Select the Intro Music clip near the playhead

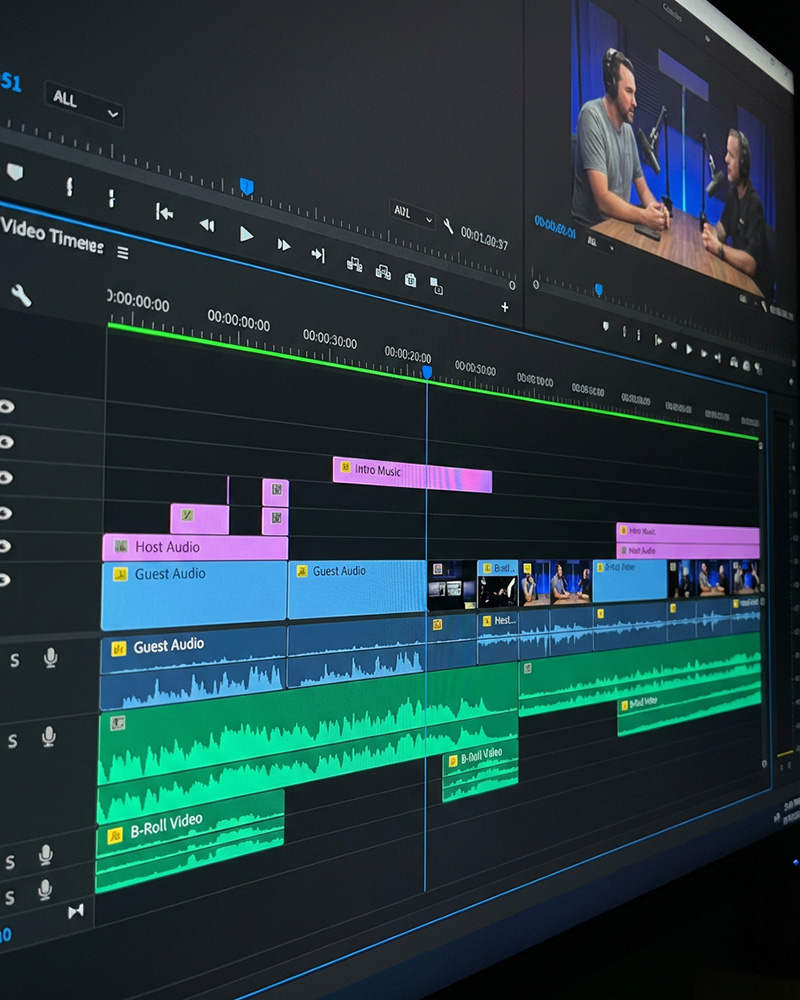[410, 473]
